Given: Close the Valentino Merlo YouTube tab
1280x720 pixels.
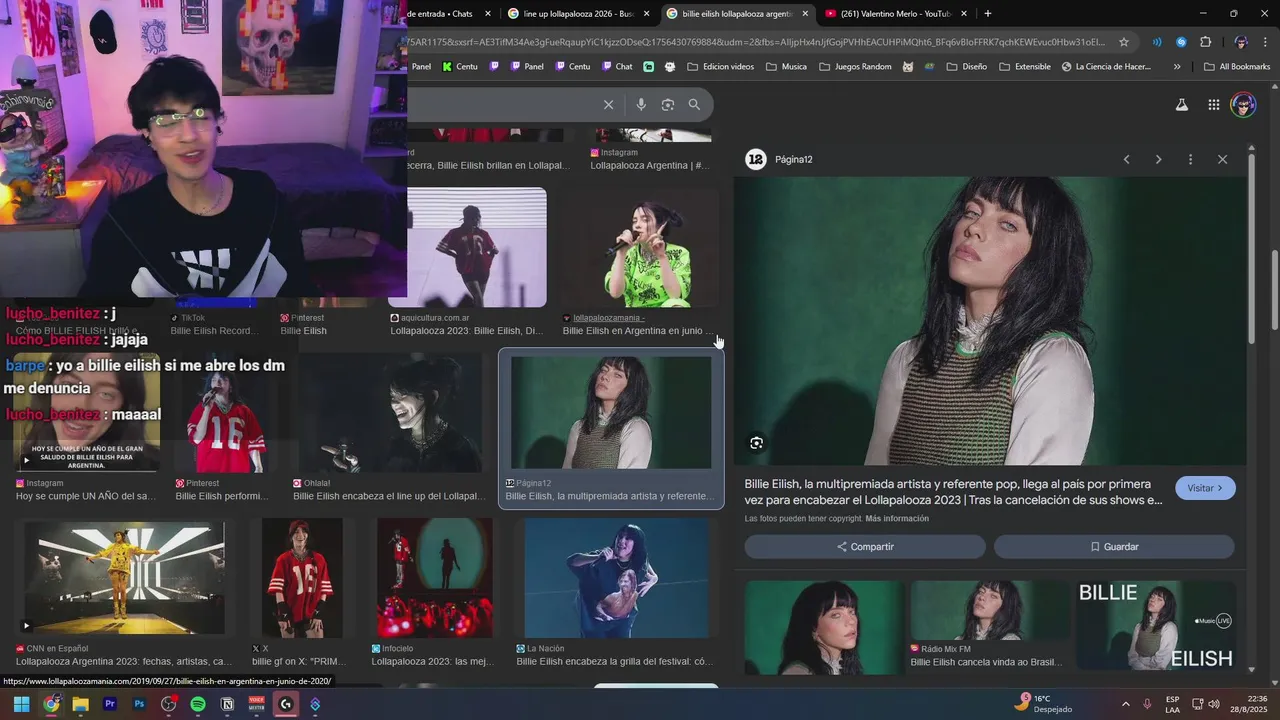Looking at the screenshot, I should (x=964, y=14).
